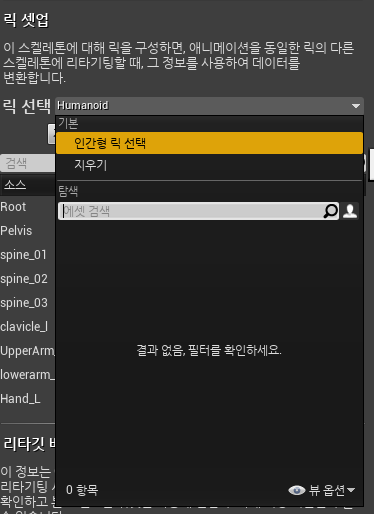Select the Pelvis bone row

[16, 231]
